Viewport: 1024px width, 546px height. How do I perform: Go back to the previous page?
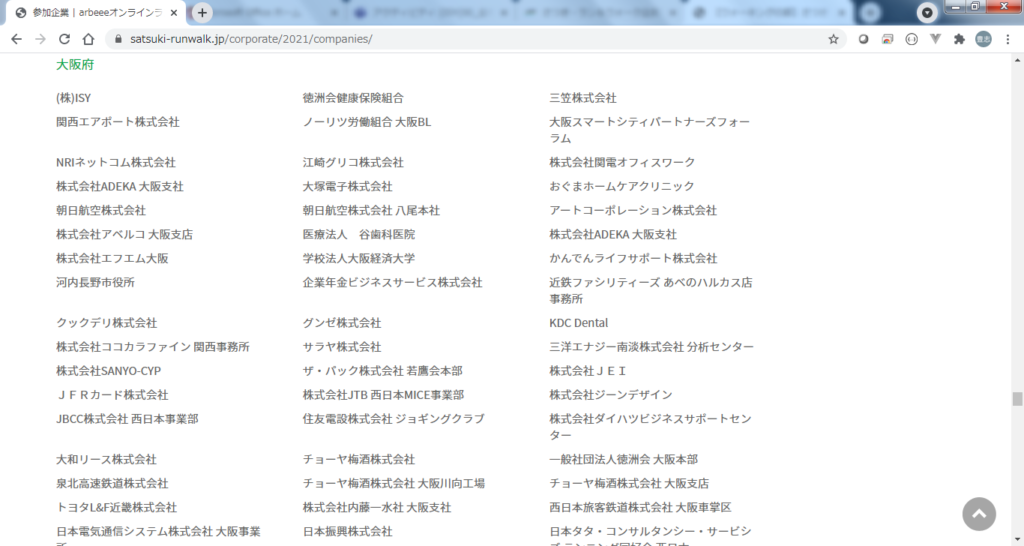pyautogui.click(x=16, y=39)
